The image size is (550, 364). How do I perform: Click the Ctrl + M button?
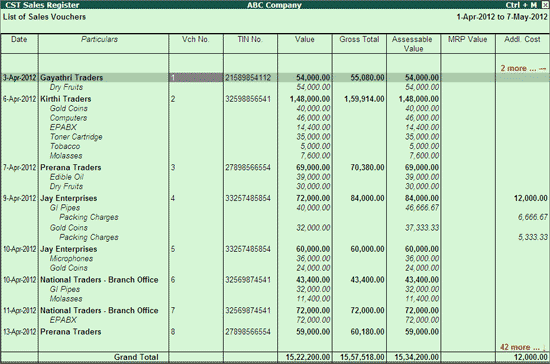click(x=521, y=5)
